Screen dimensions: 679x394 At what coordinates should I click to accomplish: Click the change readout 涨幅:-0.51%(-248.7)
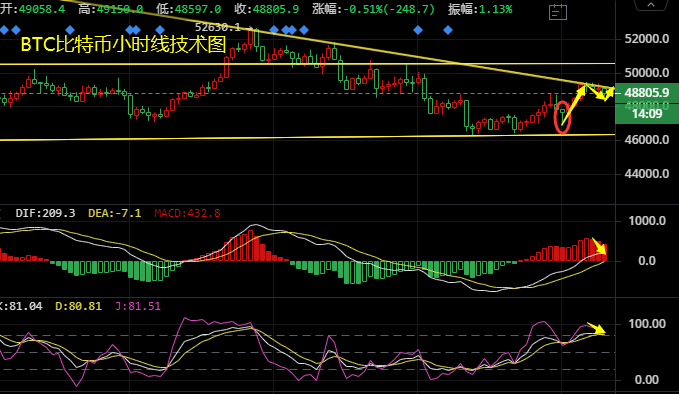tap(373, 9)
